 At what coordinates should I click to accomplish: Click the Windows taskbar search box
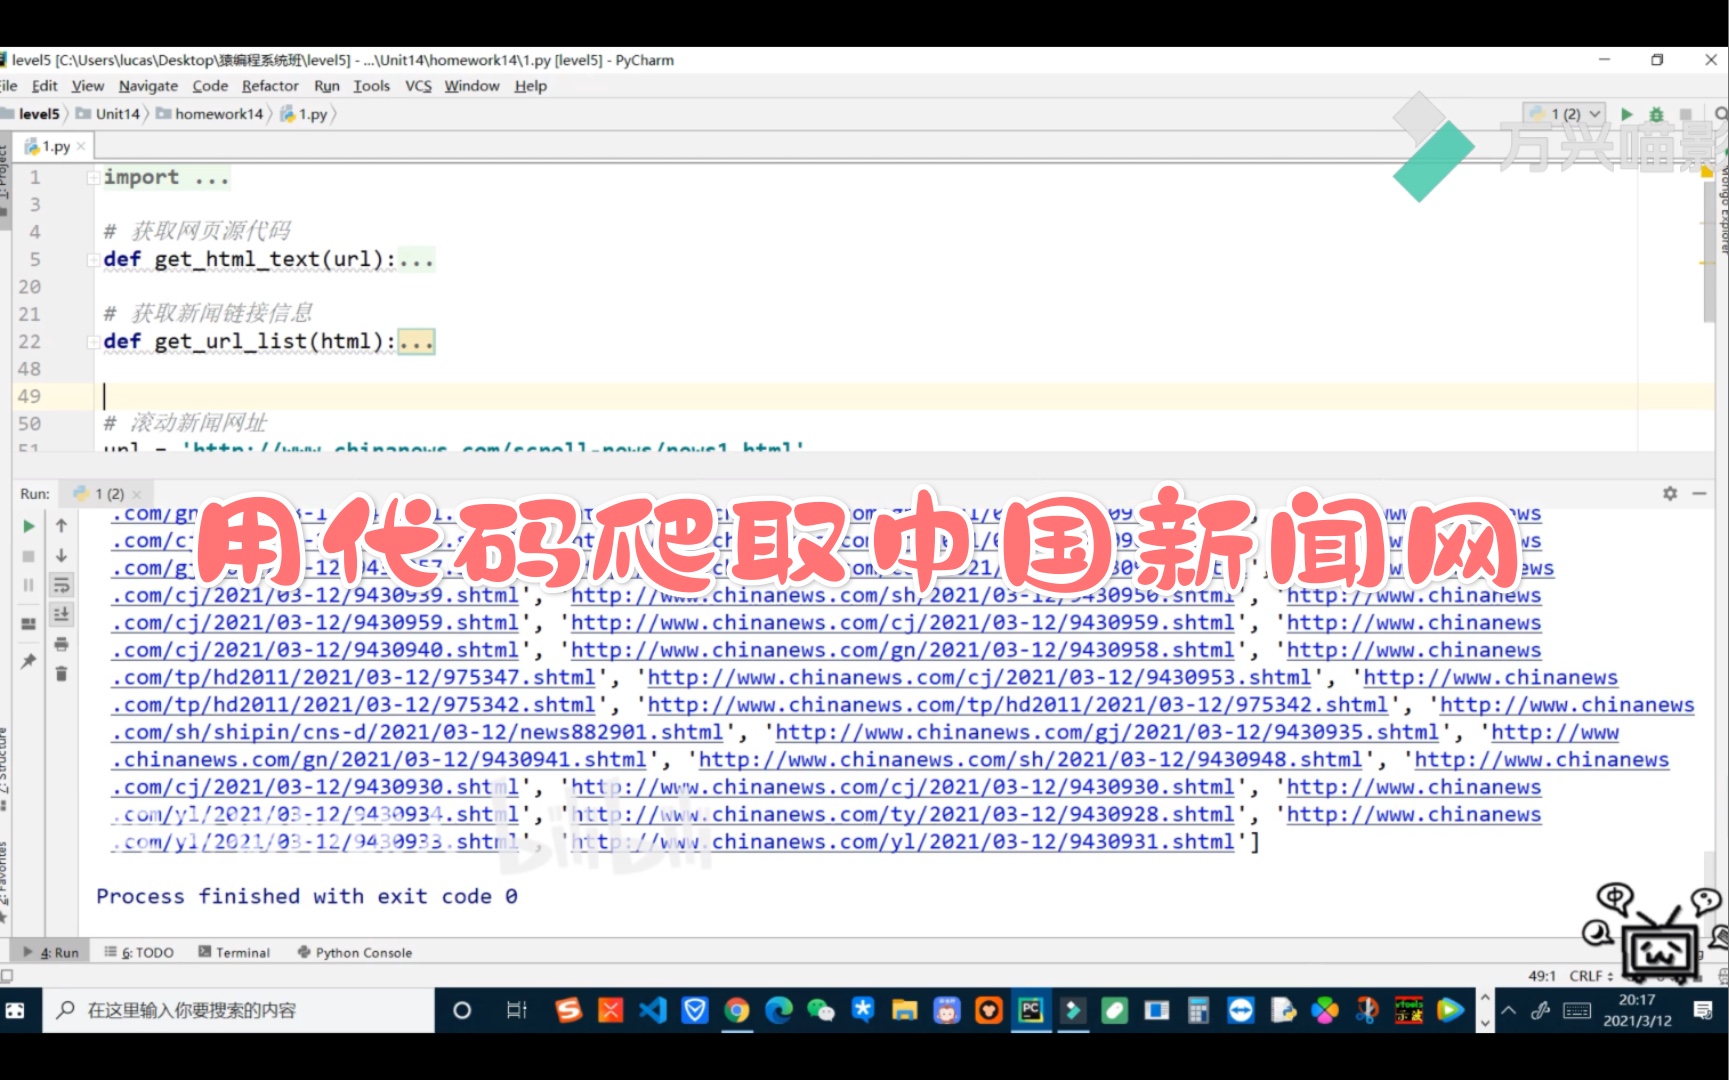[239, 1010]
